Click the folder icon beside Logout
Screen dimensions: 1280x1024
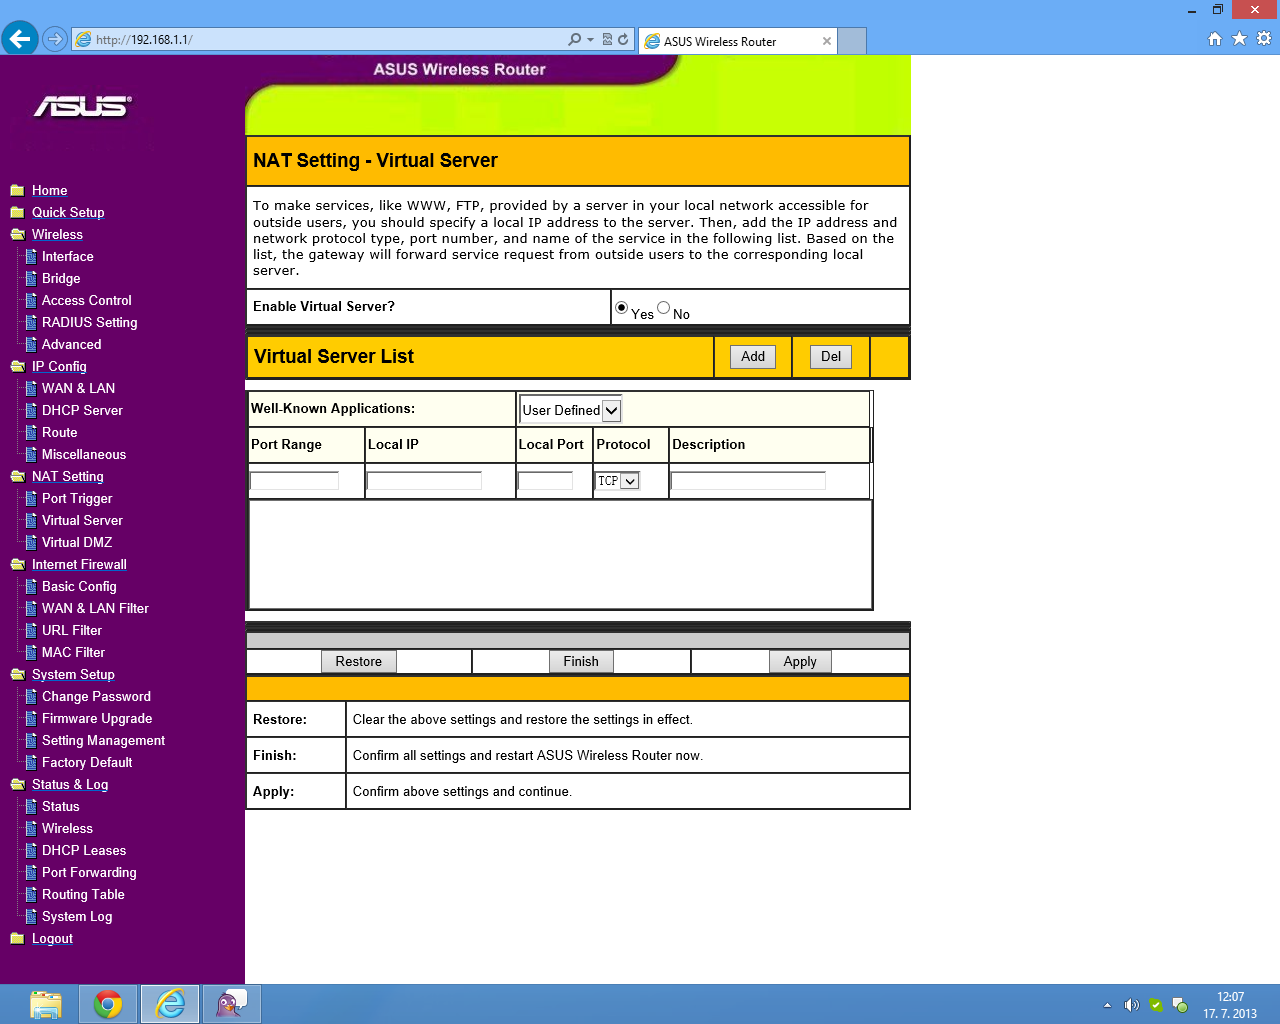[x=17, y=938]
